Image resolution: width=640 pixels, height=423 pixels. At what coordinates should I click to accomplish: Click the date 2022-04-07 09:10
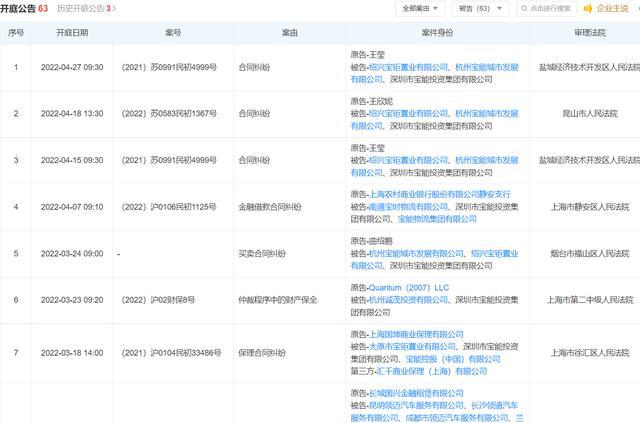[72, 207]
